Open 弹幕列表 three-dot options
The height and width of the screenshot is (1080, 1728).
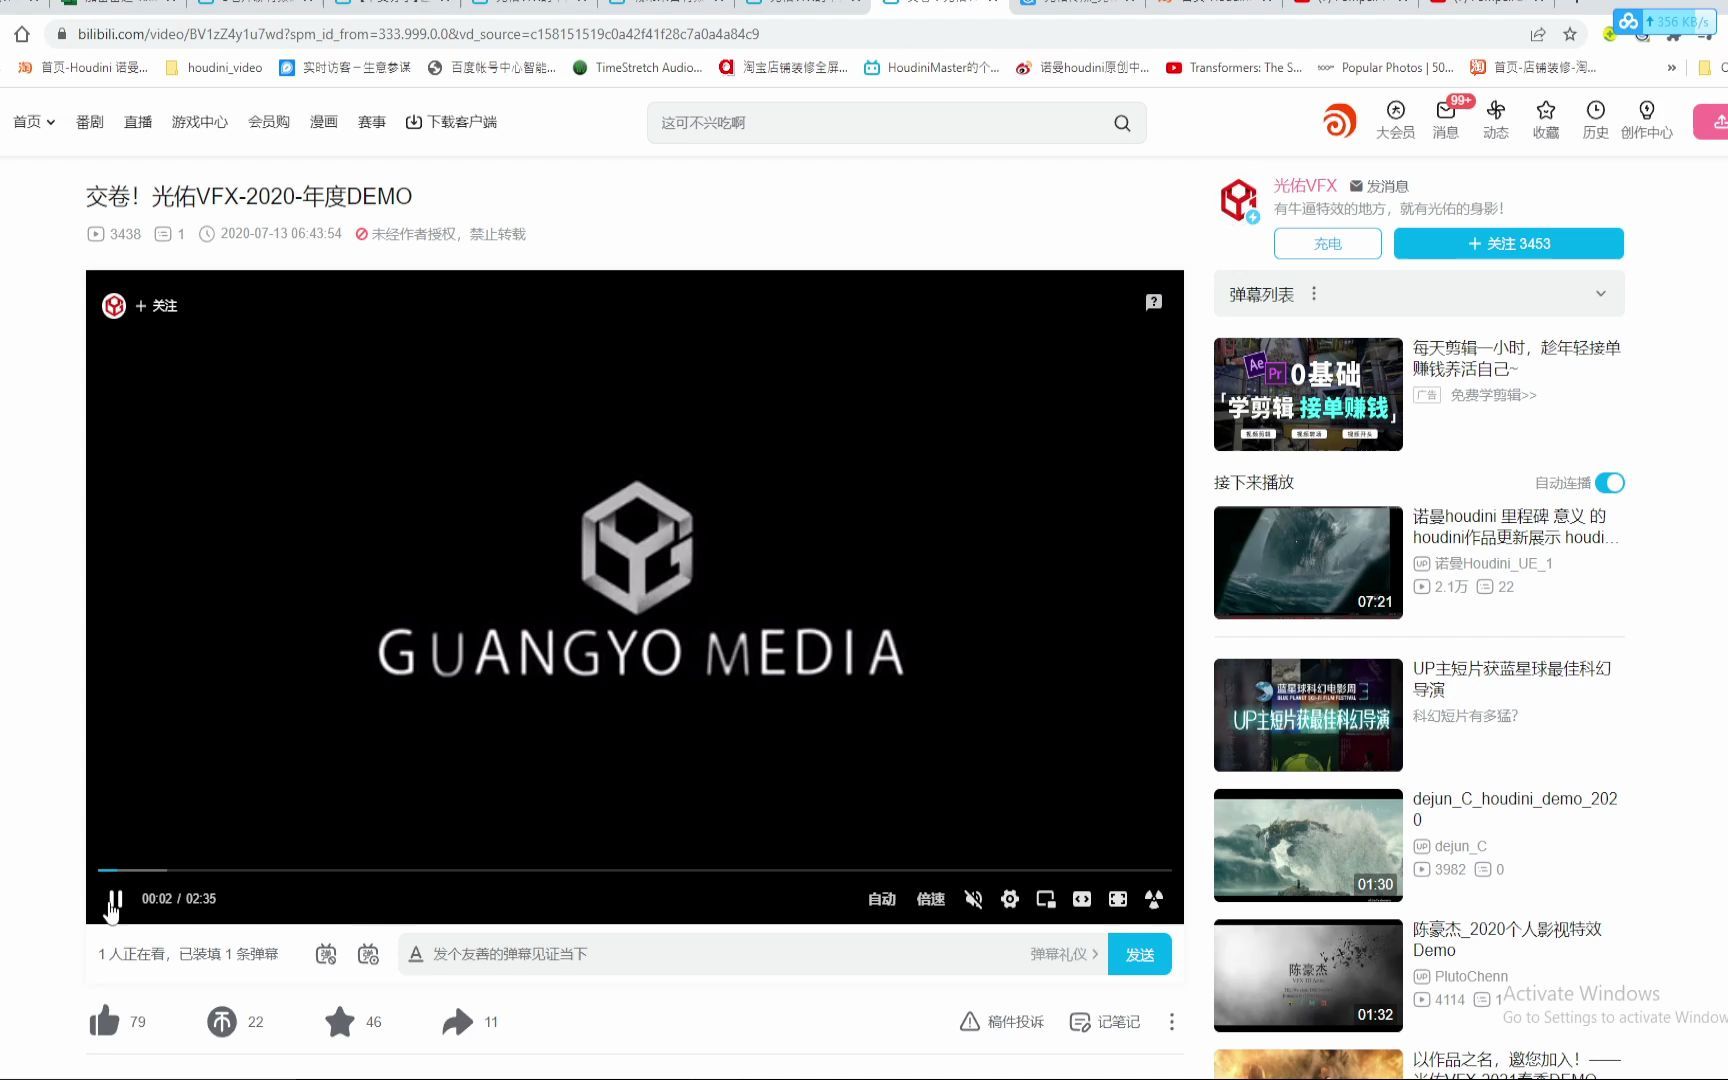[x=1314, y=294]
